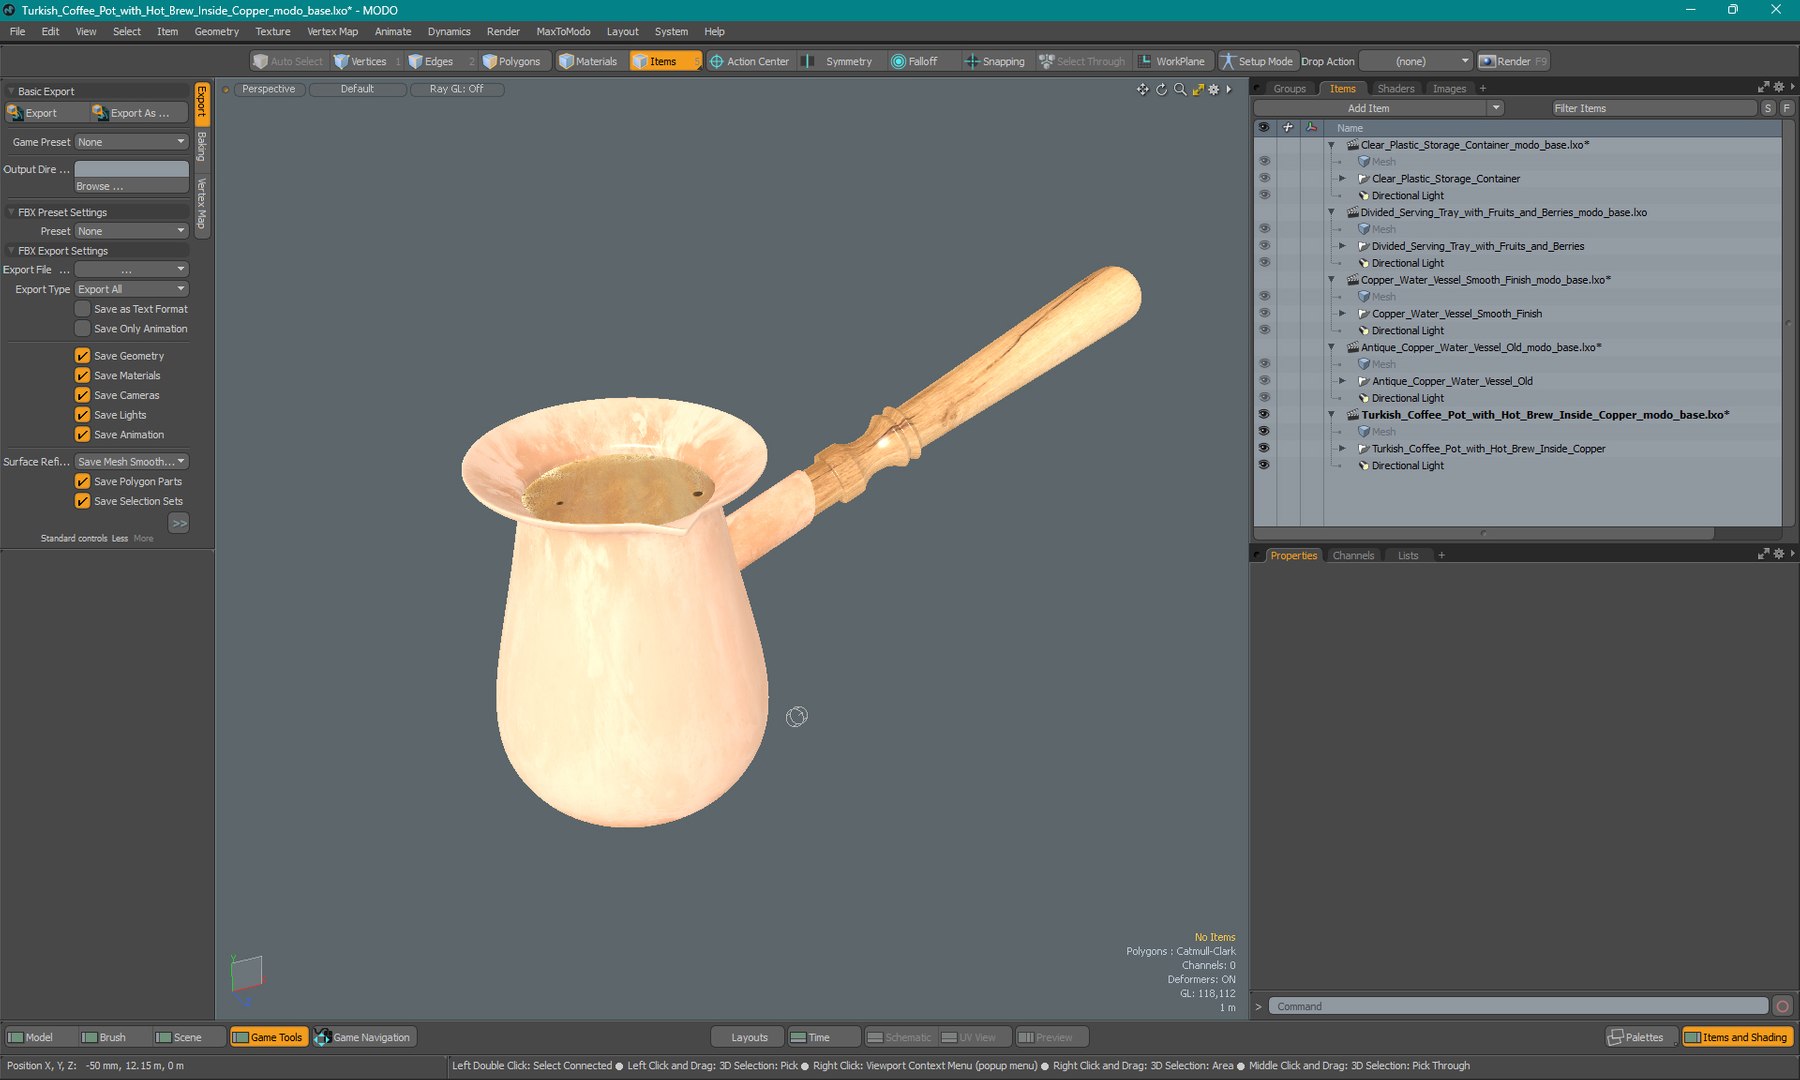Switch to the Channels tab
This screenshot has width=1800, height=1080.
[1353, 555]
